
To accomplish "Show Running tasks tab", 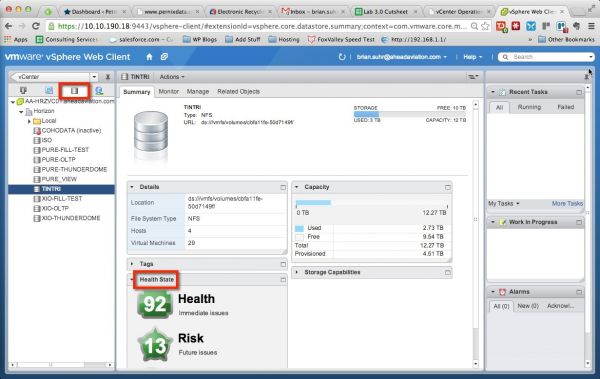I will (x=529, y=107).
